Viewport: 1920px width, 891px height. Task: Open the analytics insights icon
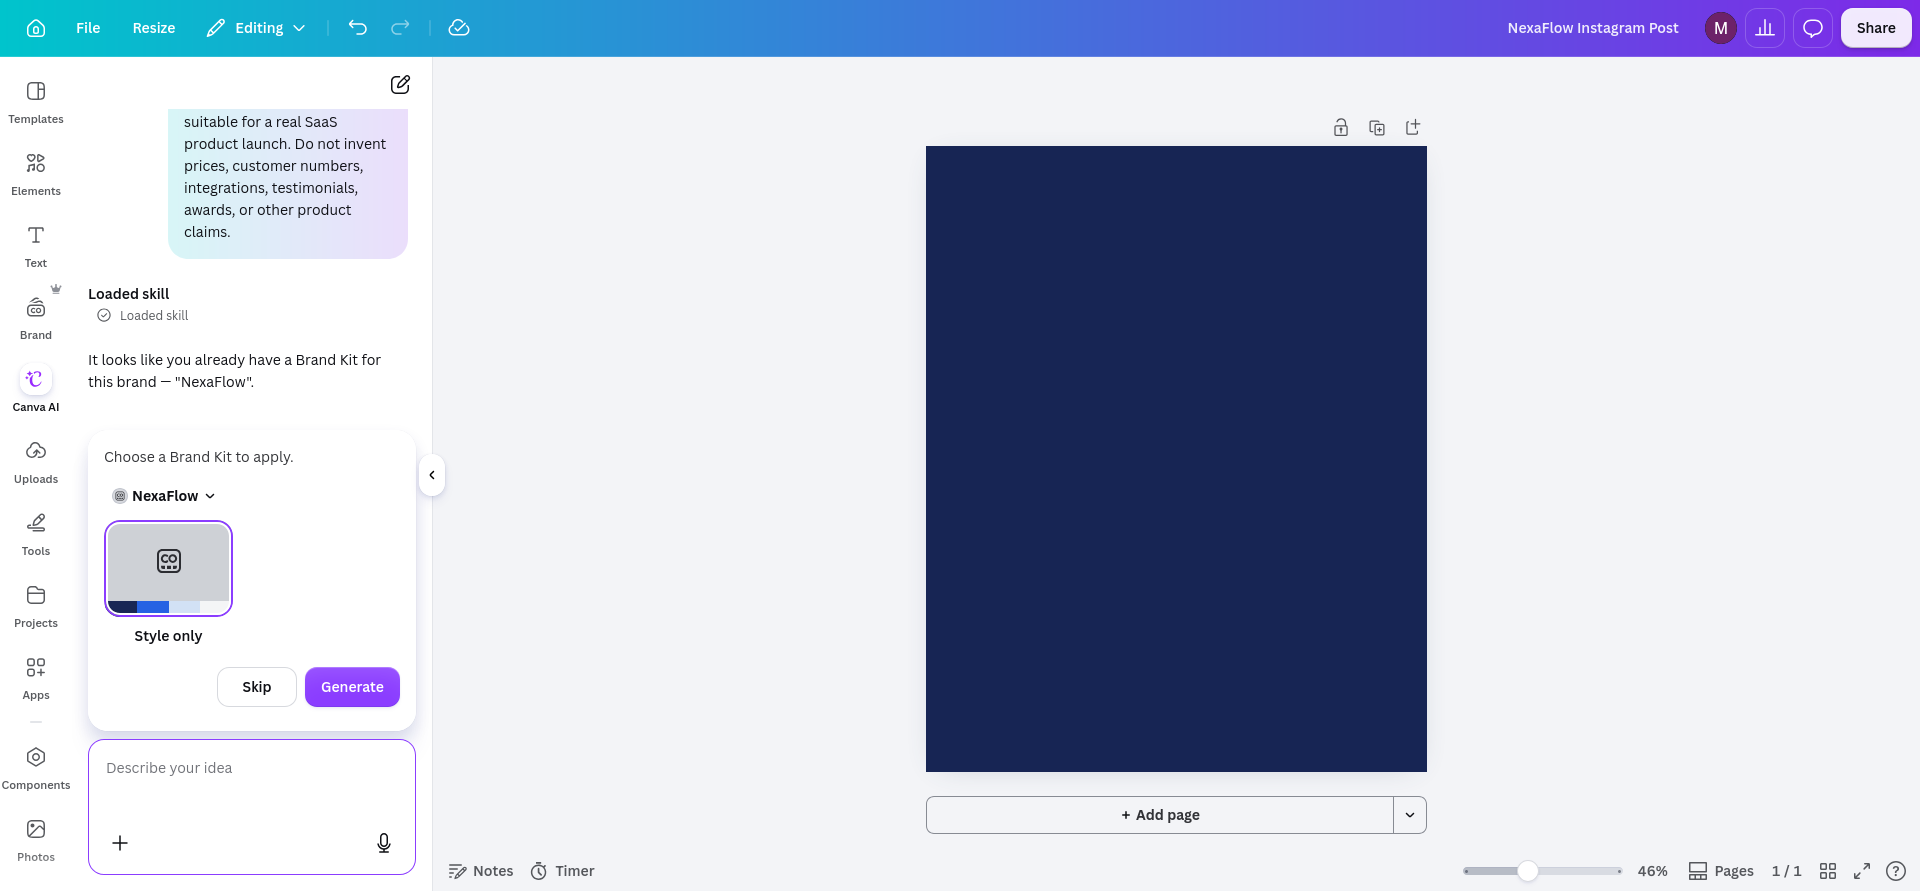click(x=1765, y=28)
